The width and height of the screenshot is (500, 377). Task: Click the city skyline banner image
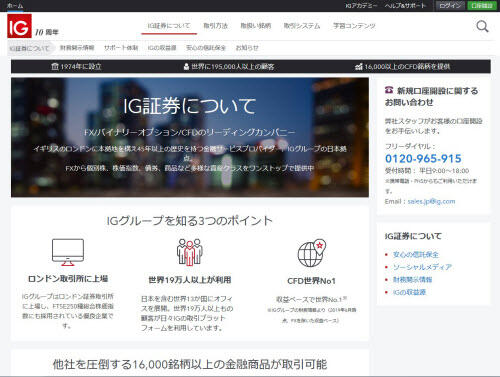190,137
